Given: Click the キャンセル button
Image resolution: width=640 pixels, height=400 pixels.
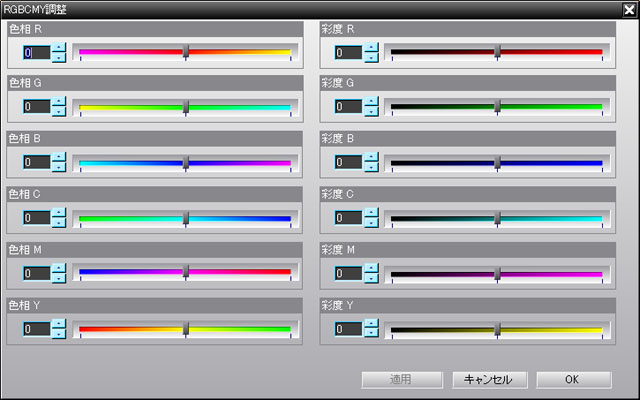Looking at the screenshot, I should click(x=489, y=380).
